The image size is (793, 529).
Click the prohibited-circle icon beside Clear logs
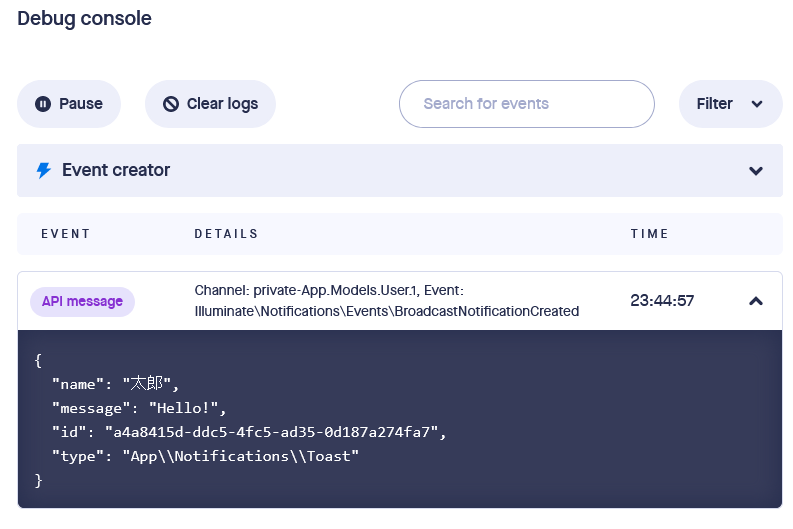[171, 104]
